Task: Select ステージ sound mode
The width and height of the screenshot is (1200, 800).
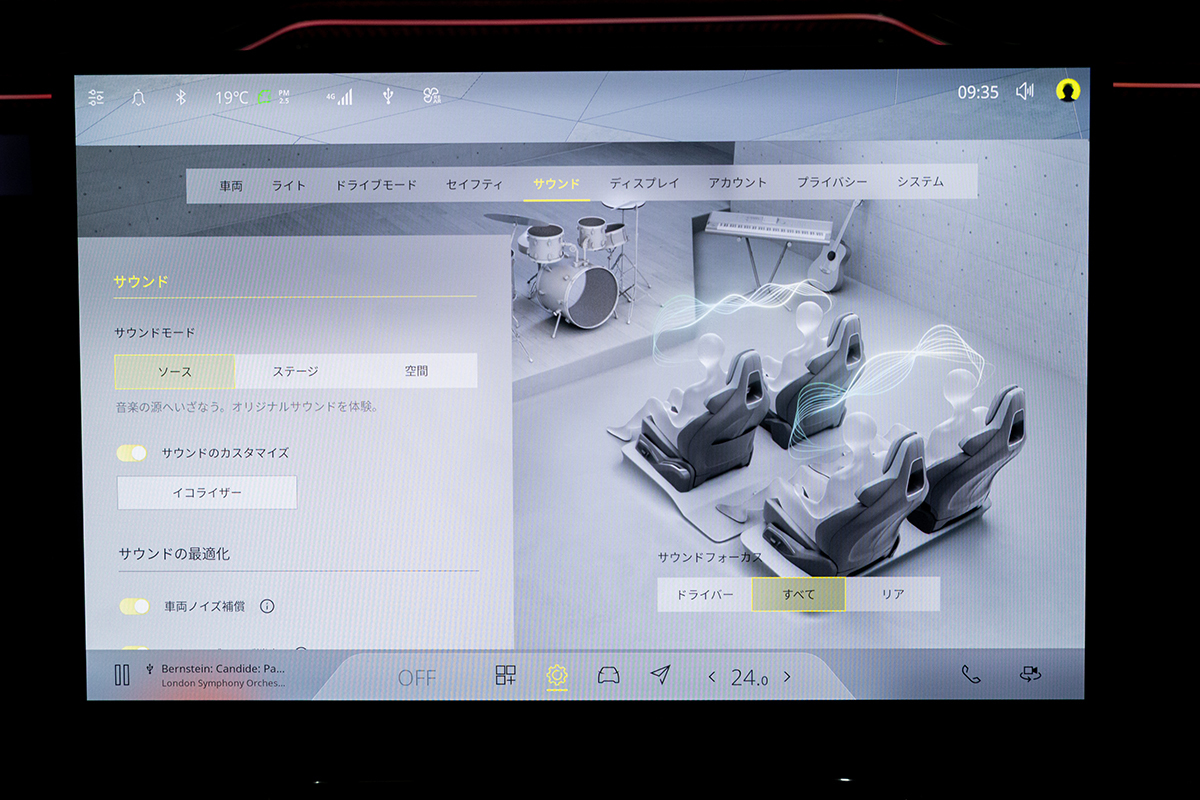Action: (x=296, y=371)
